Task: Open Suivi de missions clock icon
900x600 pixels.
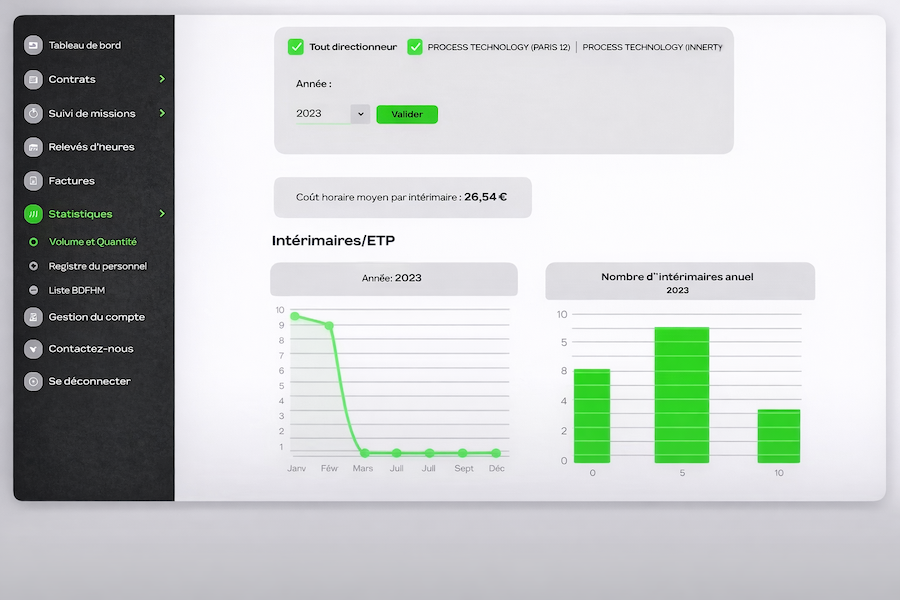Action: tap(33, 113)
